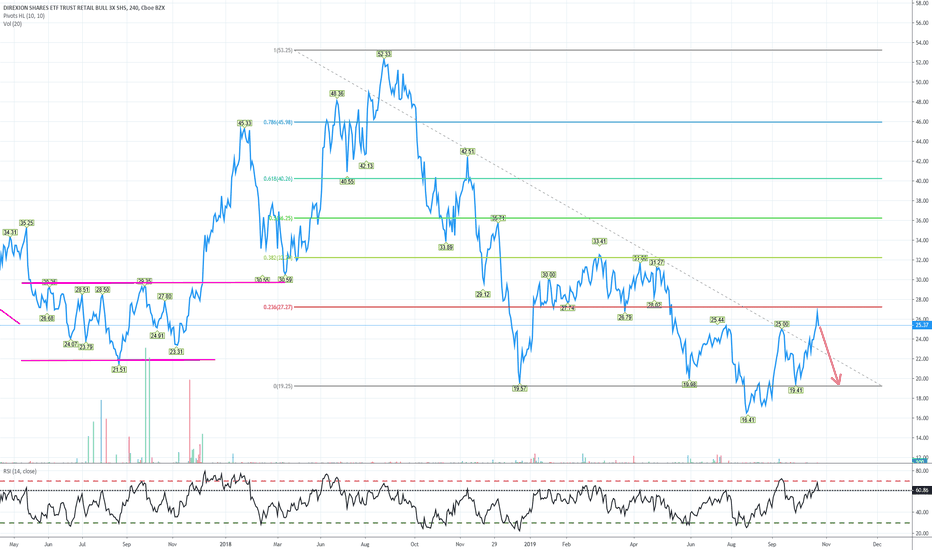This screenshot has width=932, height=550.
Task: Click the 21.51 pivot low label
Action: tap(119, 369)
